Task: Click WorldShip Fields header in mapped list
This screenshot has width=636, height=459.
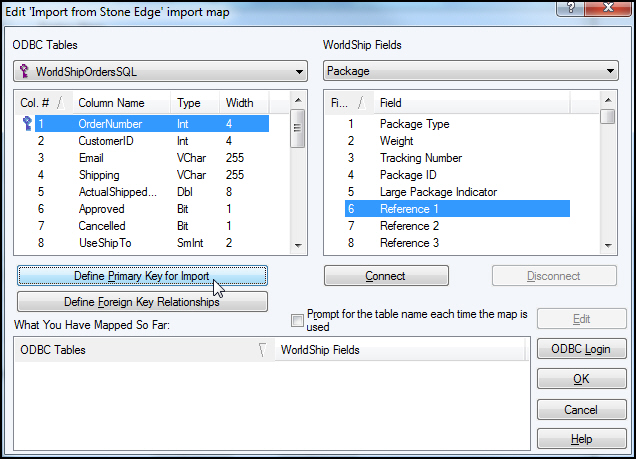Action: point(400,350)
